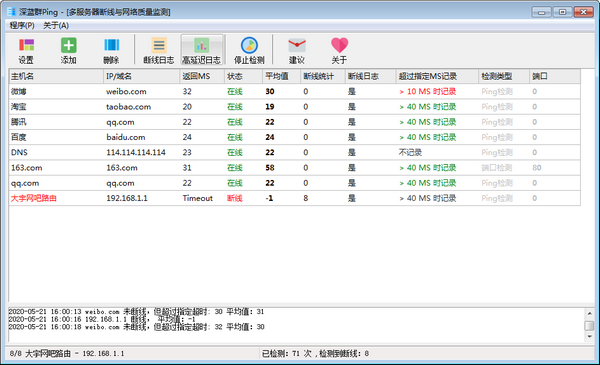Maximize the 深蓝群Ping window
Viewport: 600px width, 365px height.
pyautogui.click(x=562, y=12)
